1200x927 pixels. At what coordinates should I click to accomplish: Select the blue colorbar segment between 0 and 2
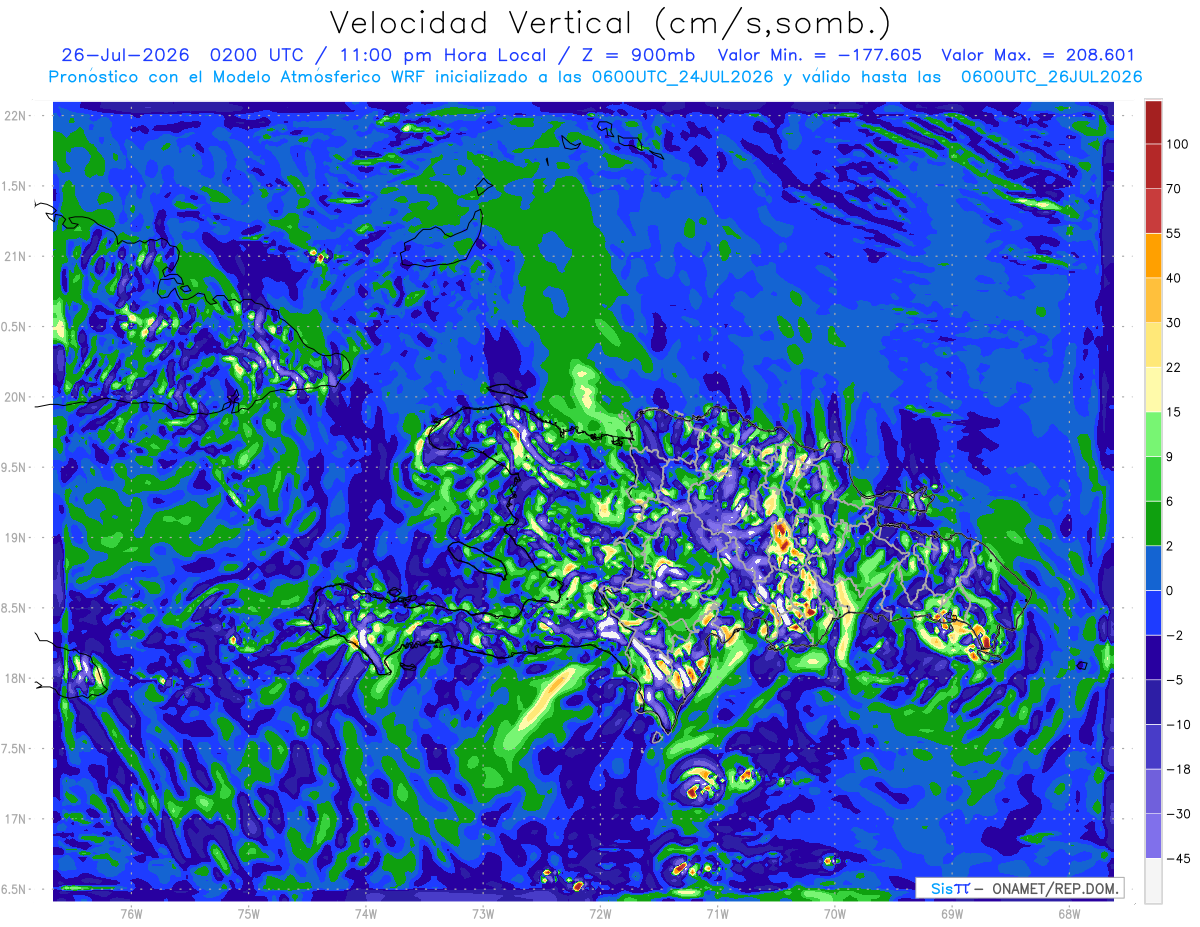point(1153,568)
